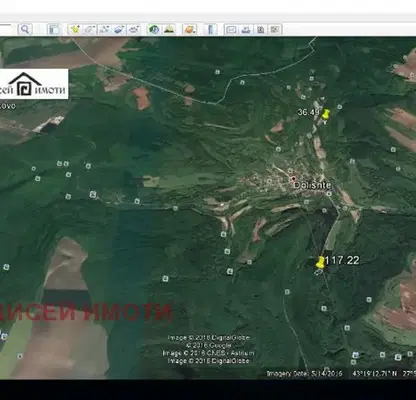
Task: Click the search magnifier button
Action: [x=25, y=29]
